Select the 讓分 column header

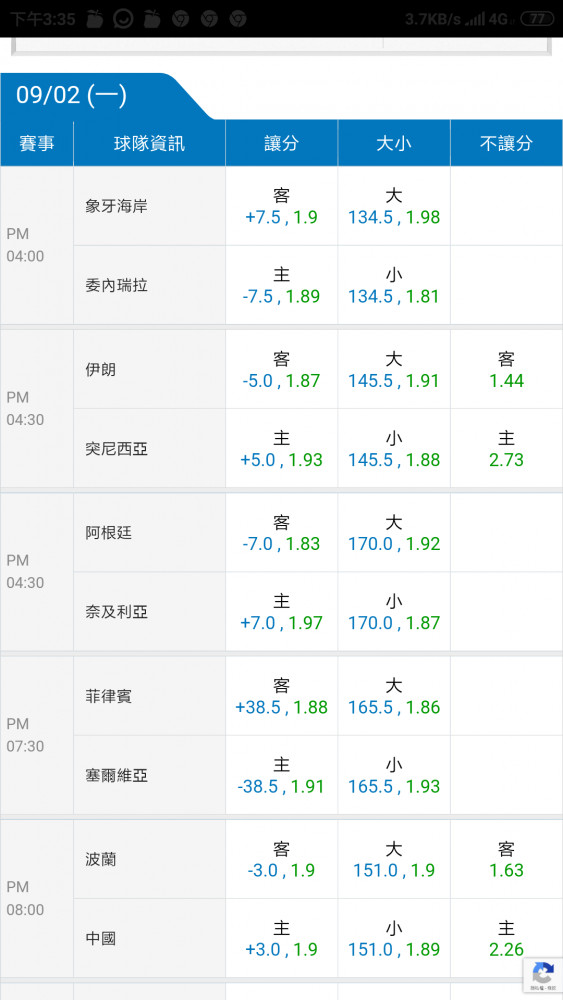[x=281, y=143]
